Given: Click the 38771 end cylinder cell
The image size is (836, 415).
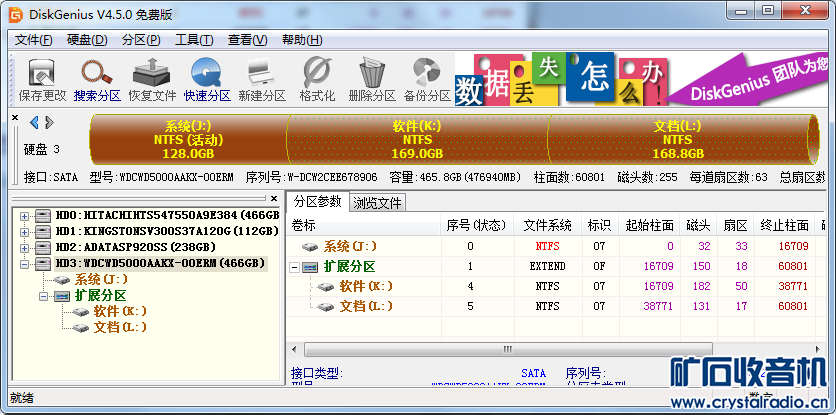Looking at the screenshot, I should pyautogui.click(x=793, y=287).
